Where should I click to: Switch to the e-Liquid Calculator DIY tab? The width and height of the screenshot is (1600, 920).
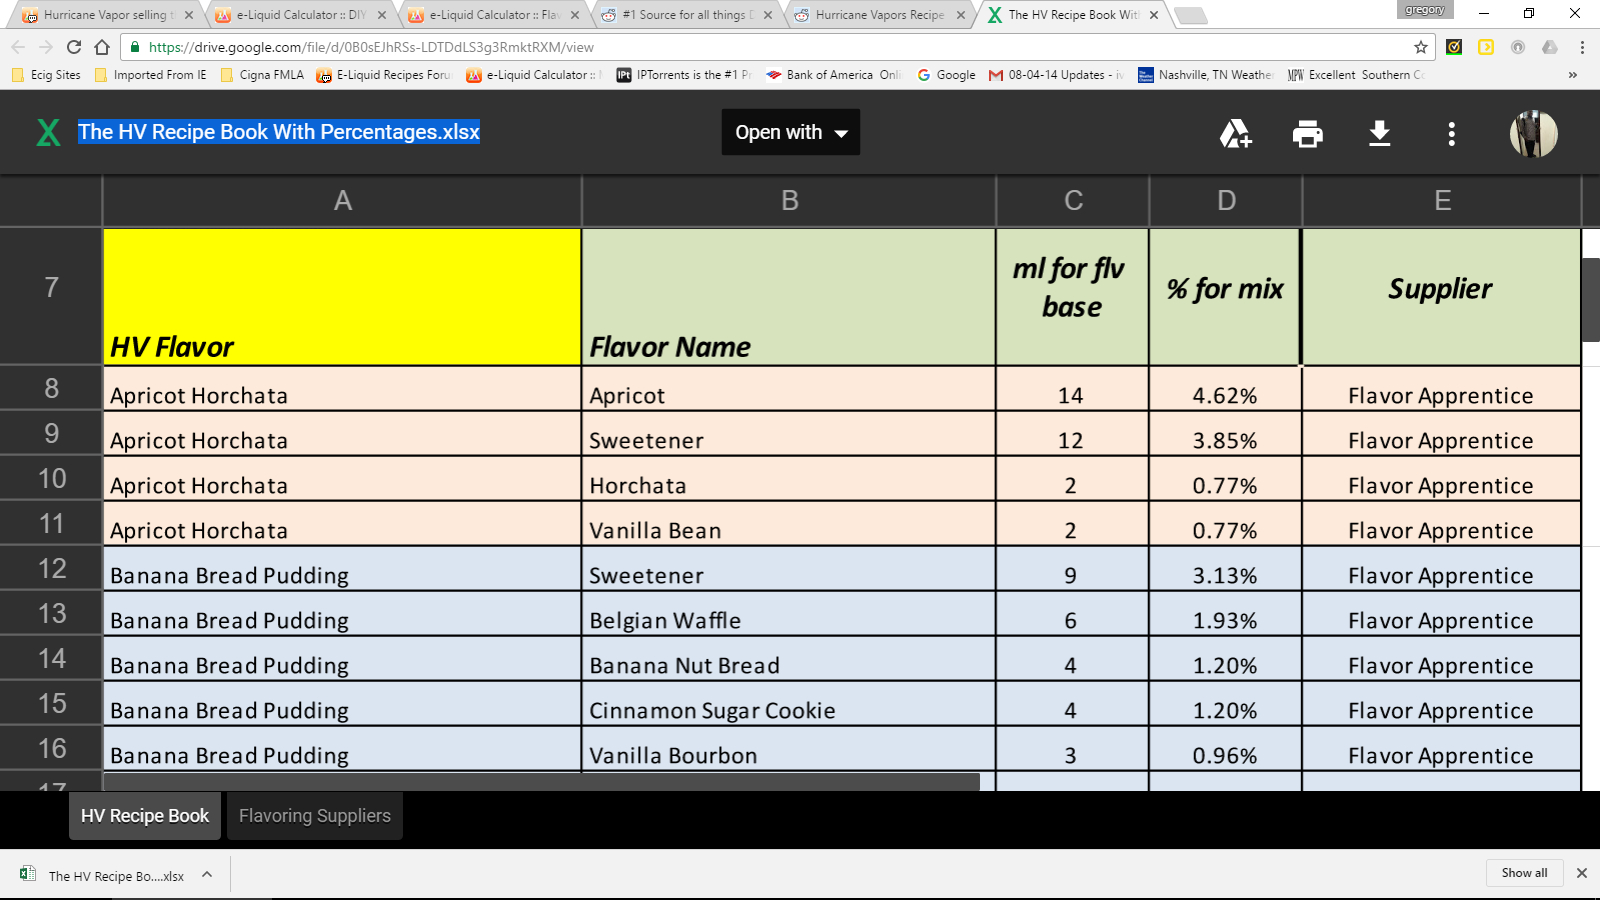pyautogui.click(x=300, y=15)
